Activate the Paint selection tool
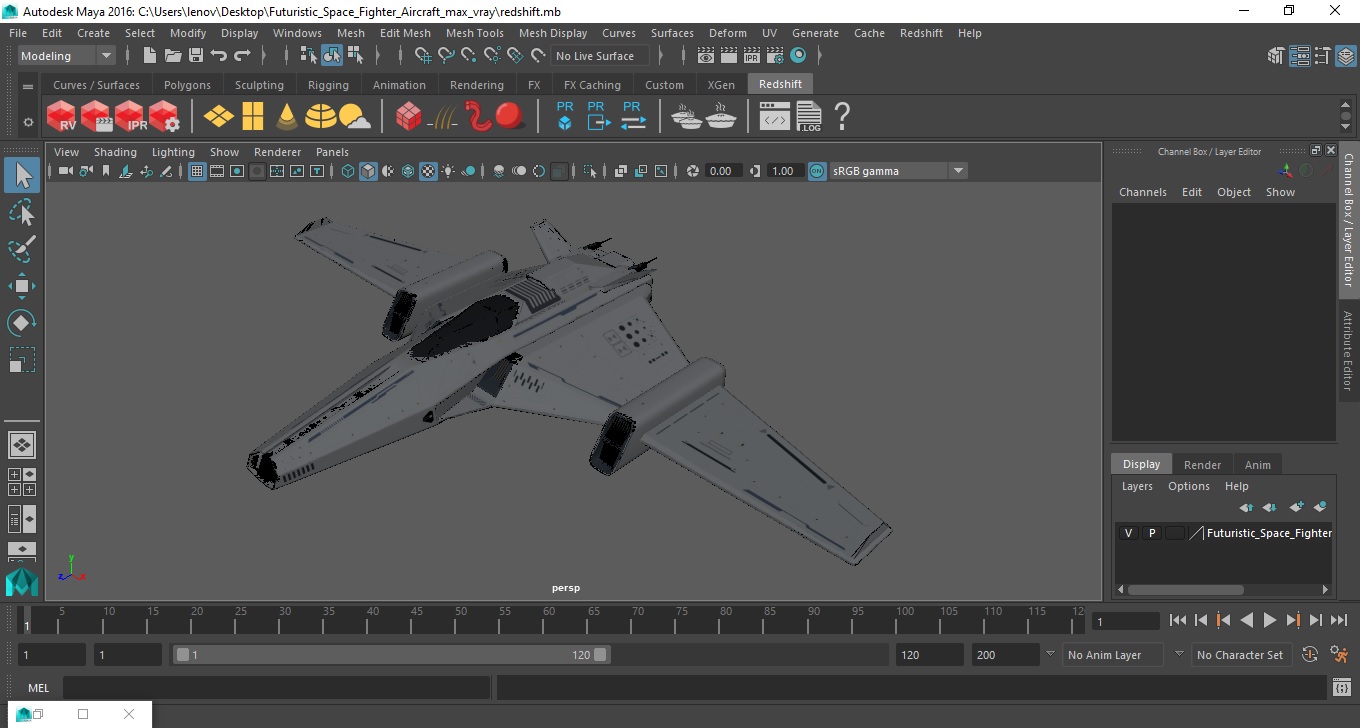The height and width of the screenshot is (728, 1360). pos(22,249)
